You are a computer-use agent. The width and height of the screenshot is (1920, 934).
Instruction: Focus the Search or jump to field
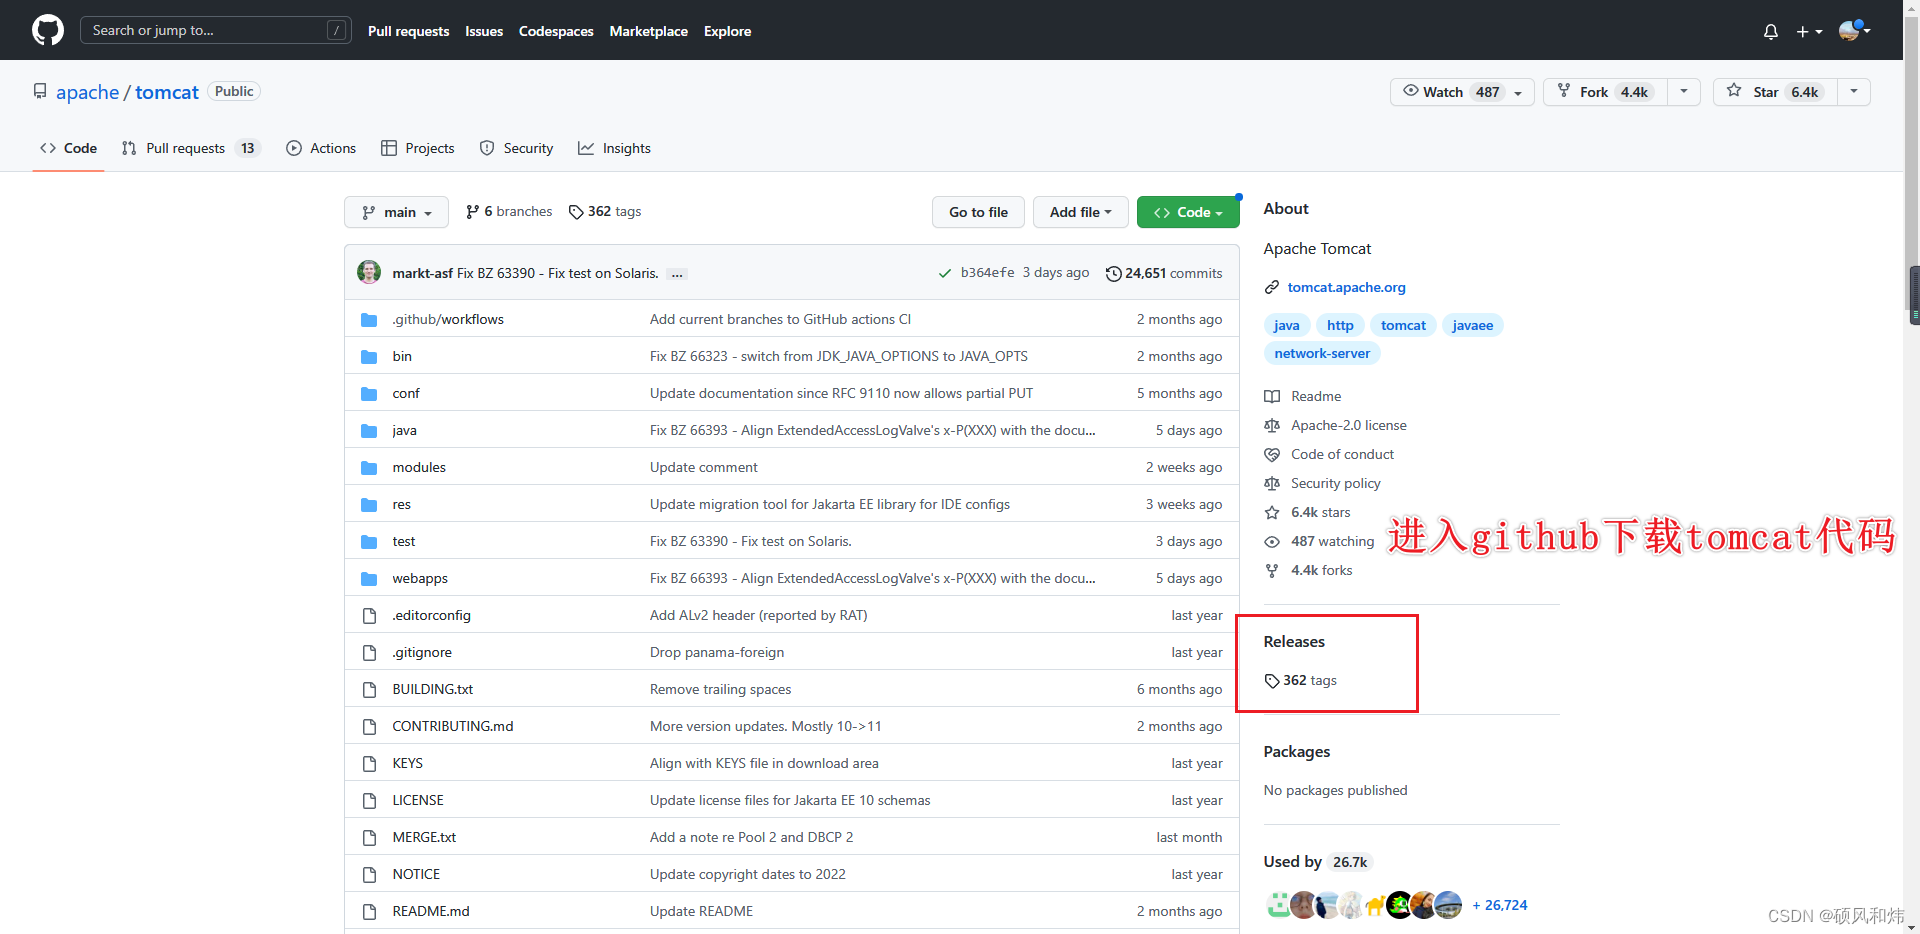point(215,30)
